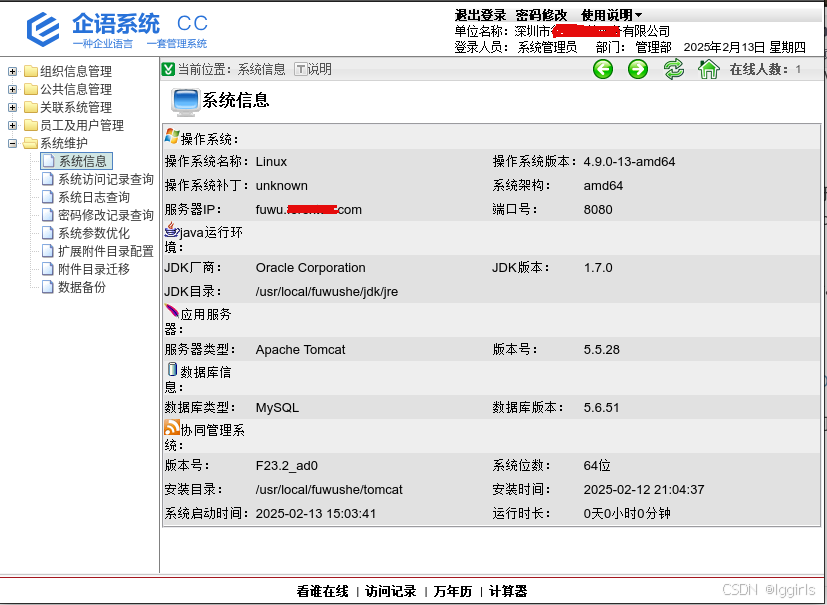The width and height of the screenshot is (827, 605).
Task: Click the 看谁在线 footer link
Action: coord(322,591)
